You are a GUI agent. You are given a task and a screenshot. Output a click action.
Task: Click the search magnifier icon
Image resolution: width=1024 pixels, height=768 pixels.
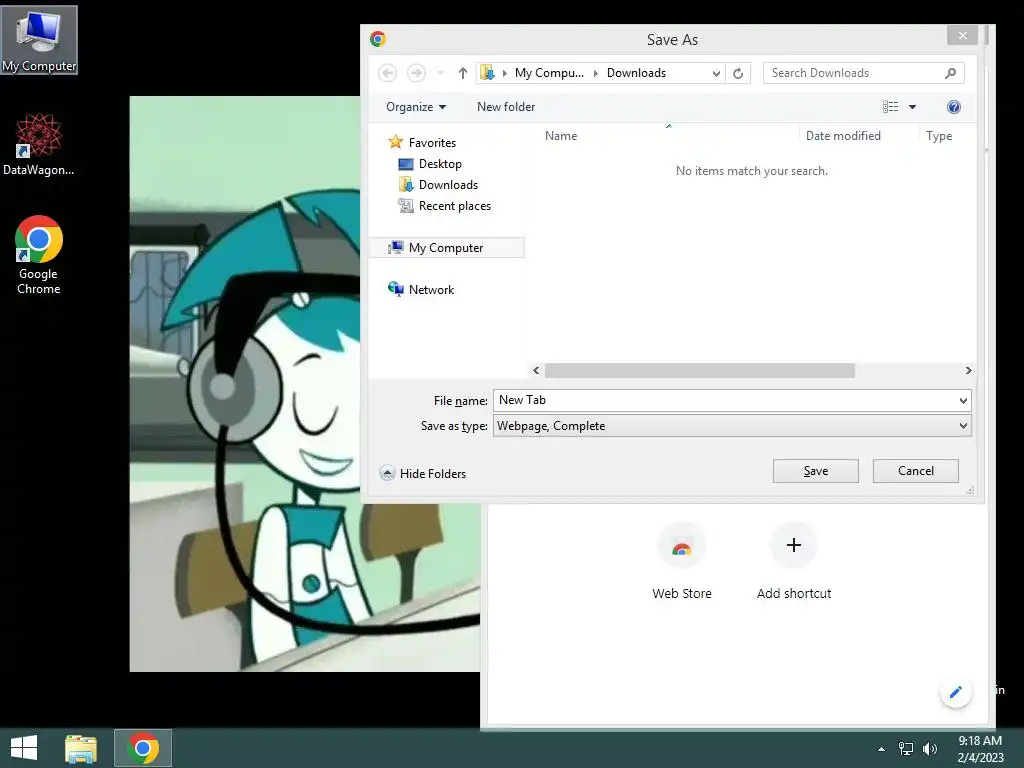coord(950,73)
